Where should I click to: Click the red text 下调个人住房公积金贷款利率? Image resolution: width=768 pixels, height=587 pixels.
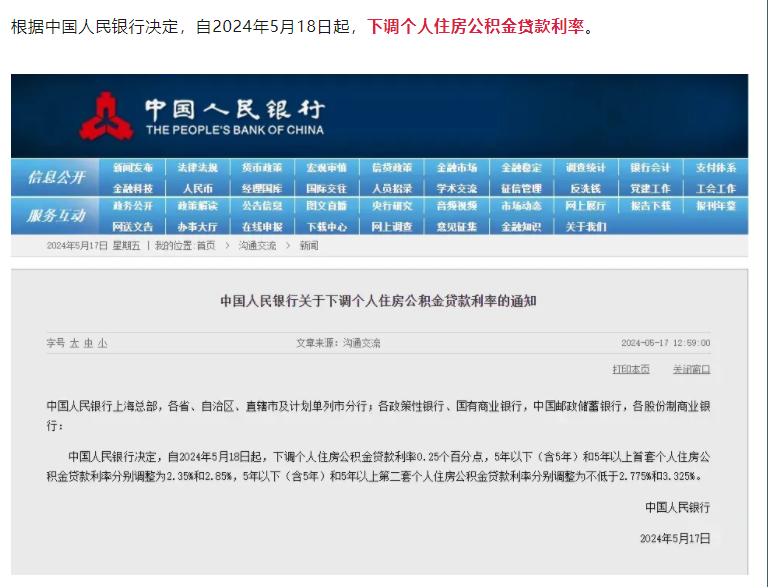pos(476,26)
